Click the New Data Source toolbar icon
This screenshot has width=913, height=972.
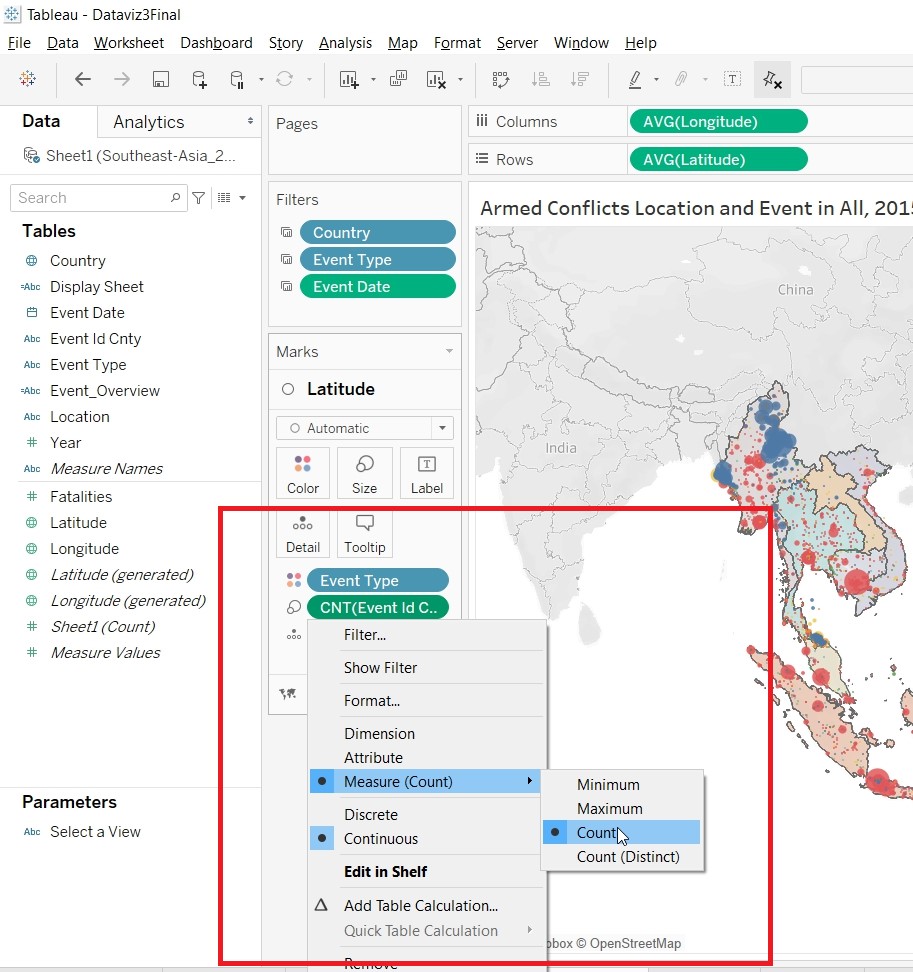(199, 80)
